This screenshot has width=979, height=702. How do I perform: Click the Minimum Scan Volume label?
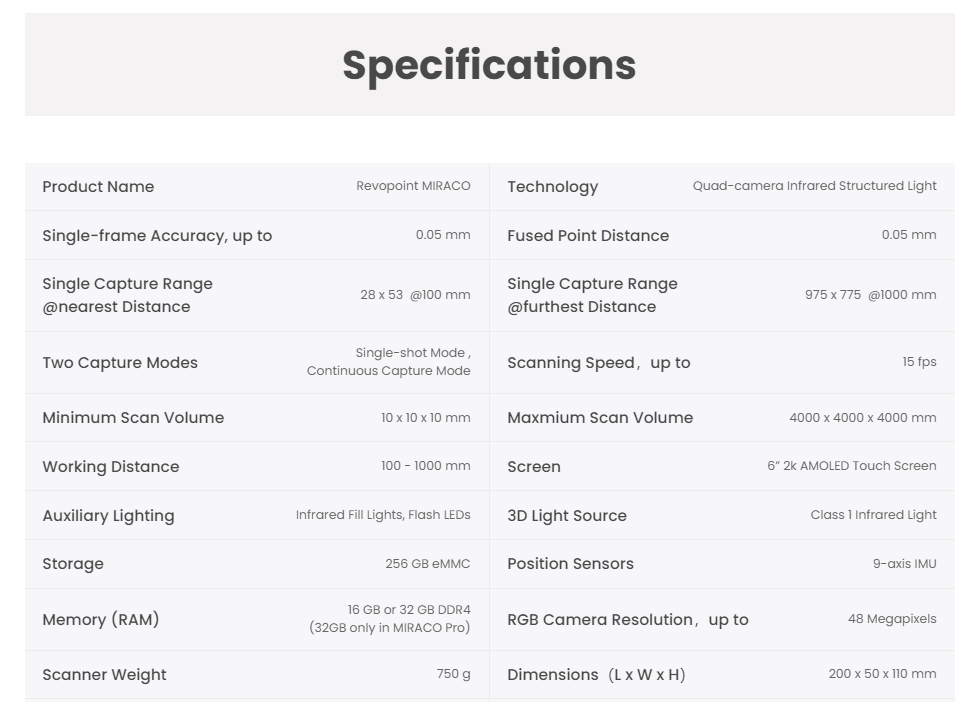pyautogui.click(x=133, y=418)
